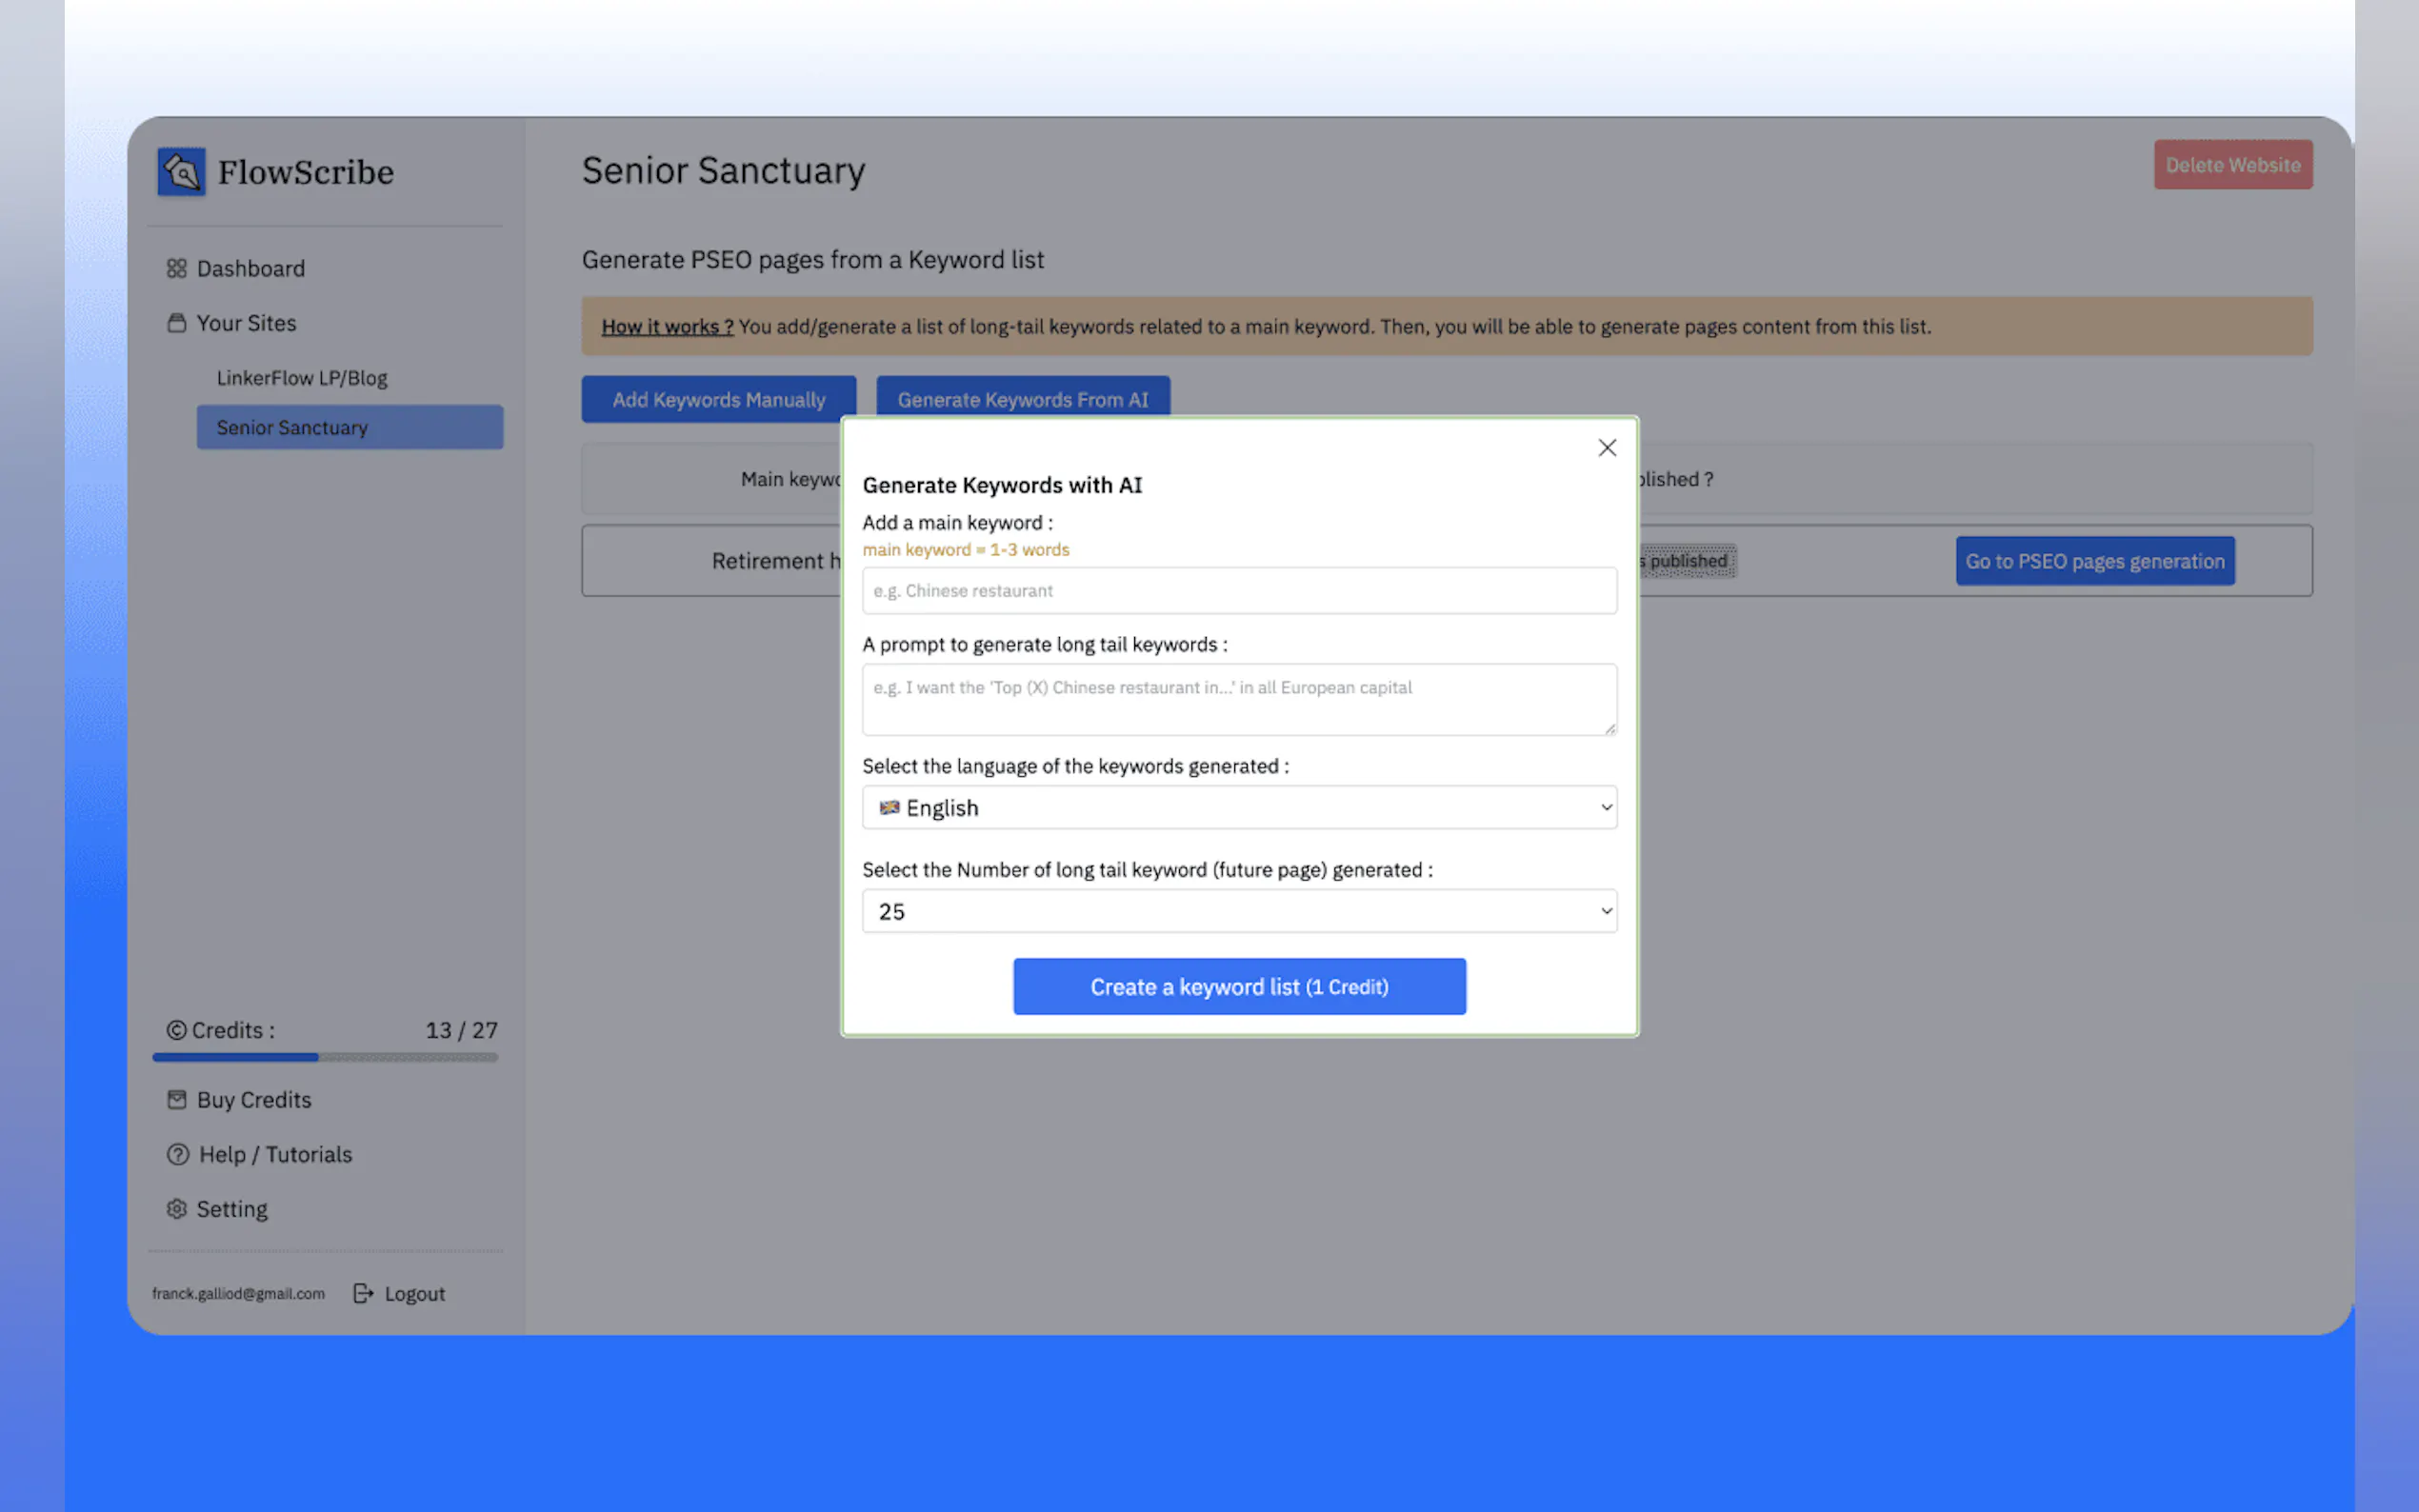Screen dimensions: 2419x1512
Task: Click the credits usage progress bar
Action: pyautogui.click(x=325, y=1057)
